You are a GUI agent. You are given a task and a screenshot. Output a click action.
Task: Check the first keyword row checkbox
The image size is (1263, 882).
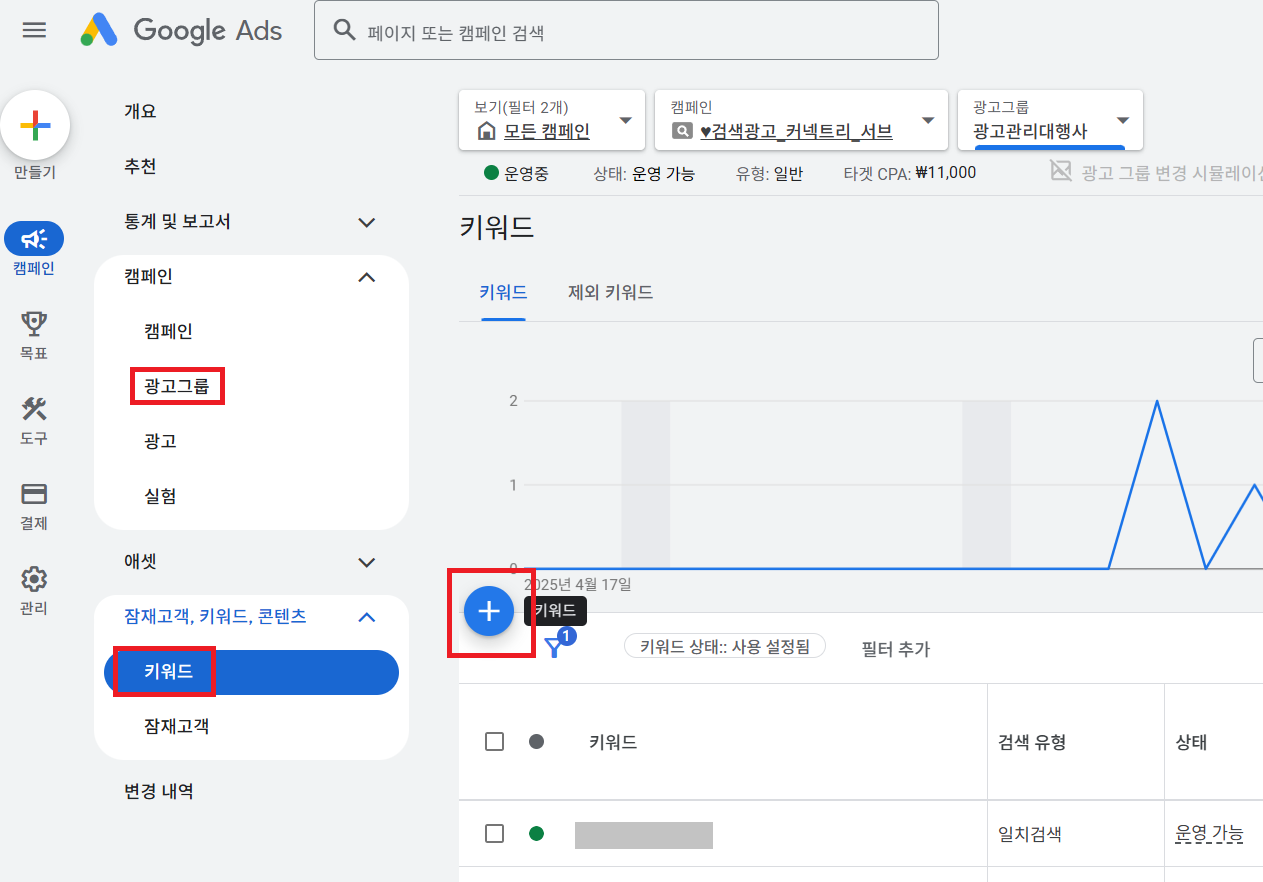tap(494, 833)
